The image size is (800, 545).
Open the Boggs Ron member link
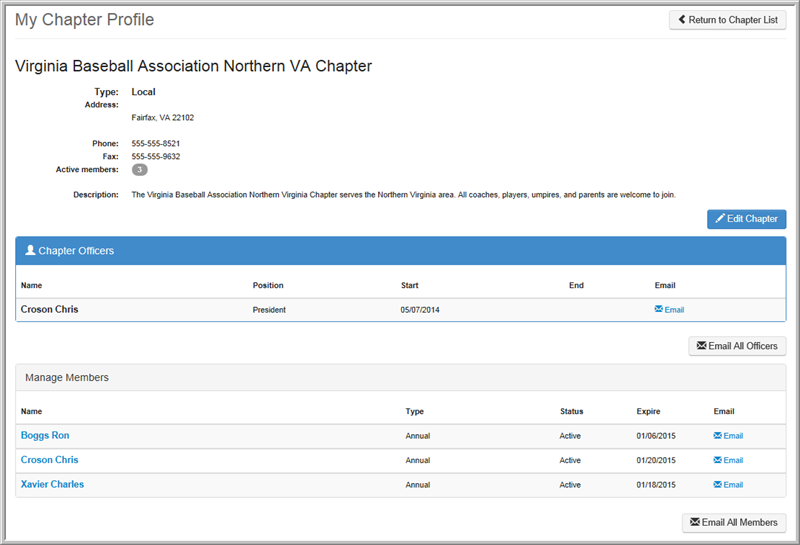point(45,435)
